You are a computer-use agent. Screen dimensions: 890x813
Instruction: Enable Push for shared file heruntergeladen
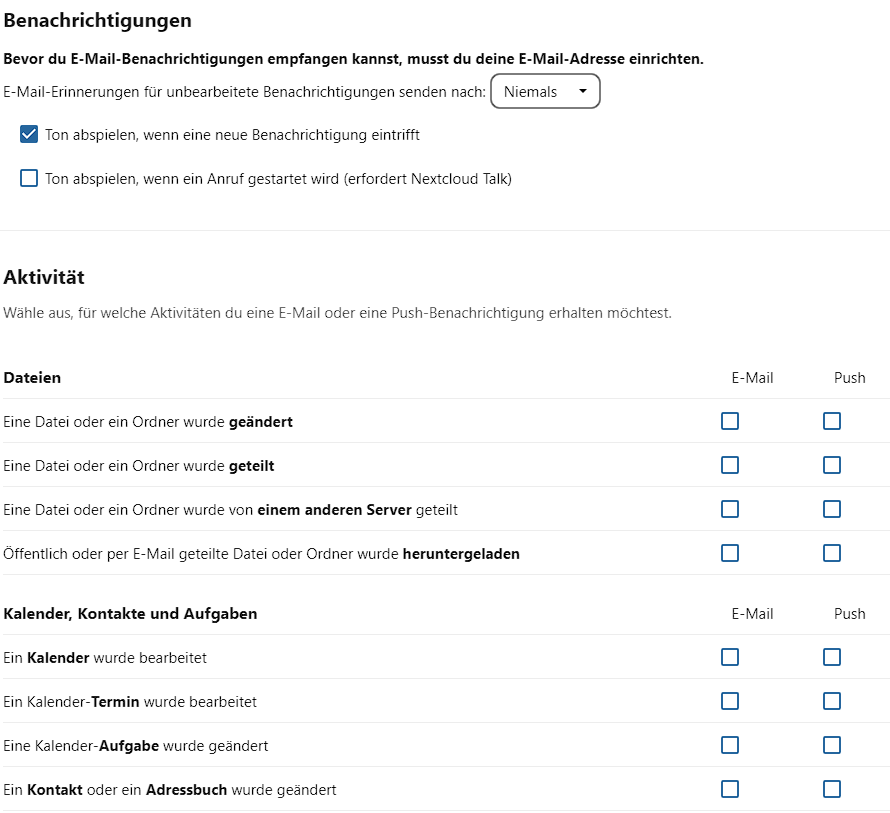(832, 554)
